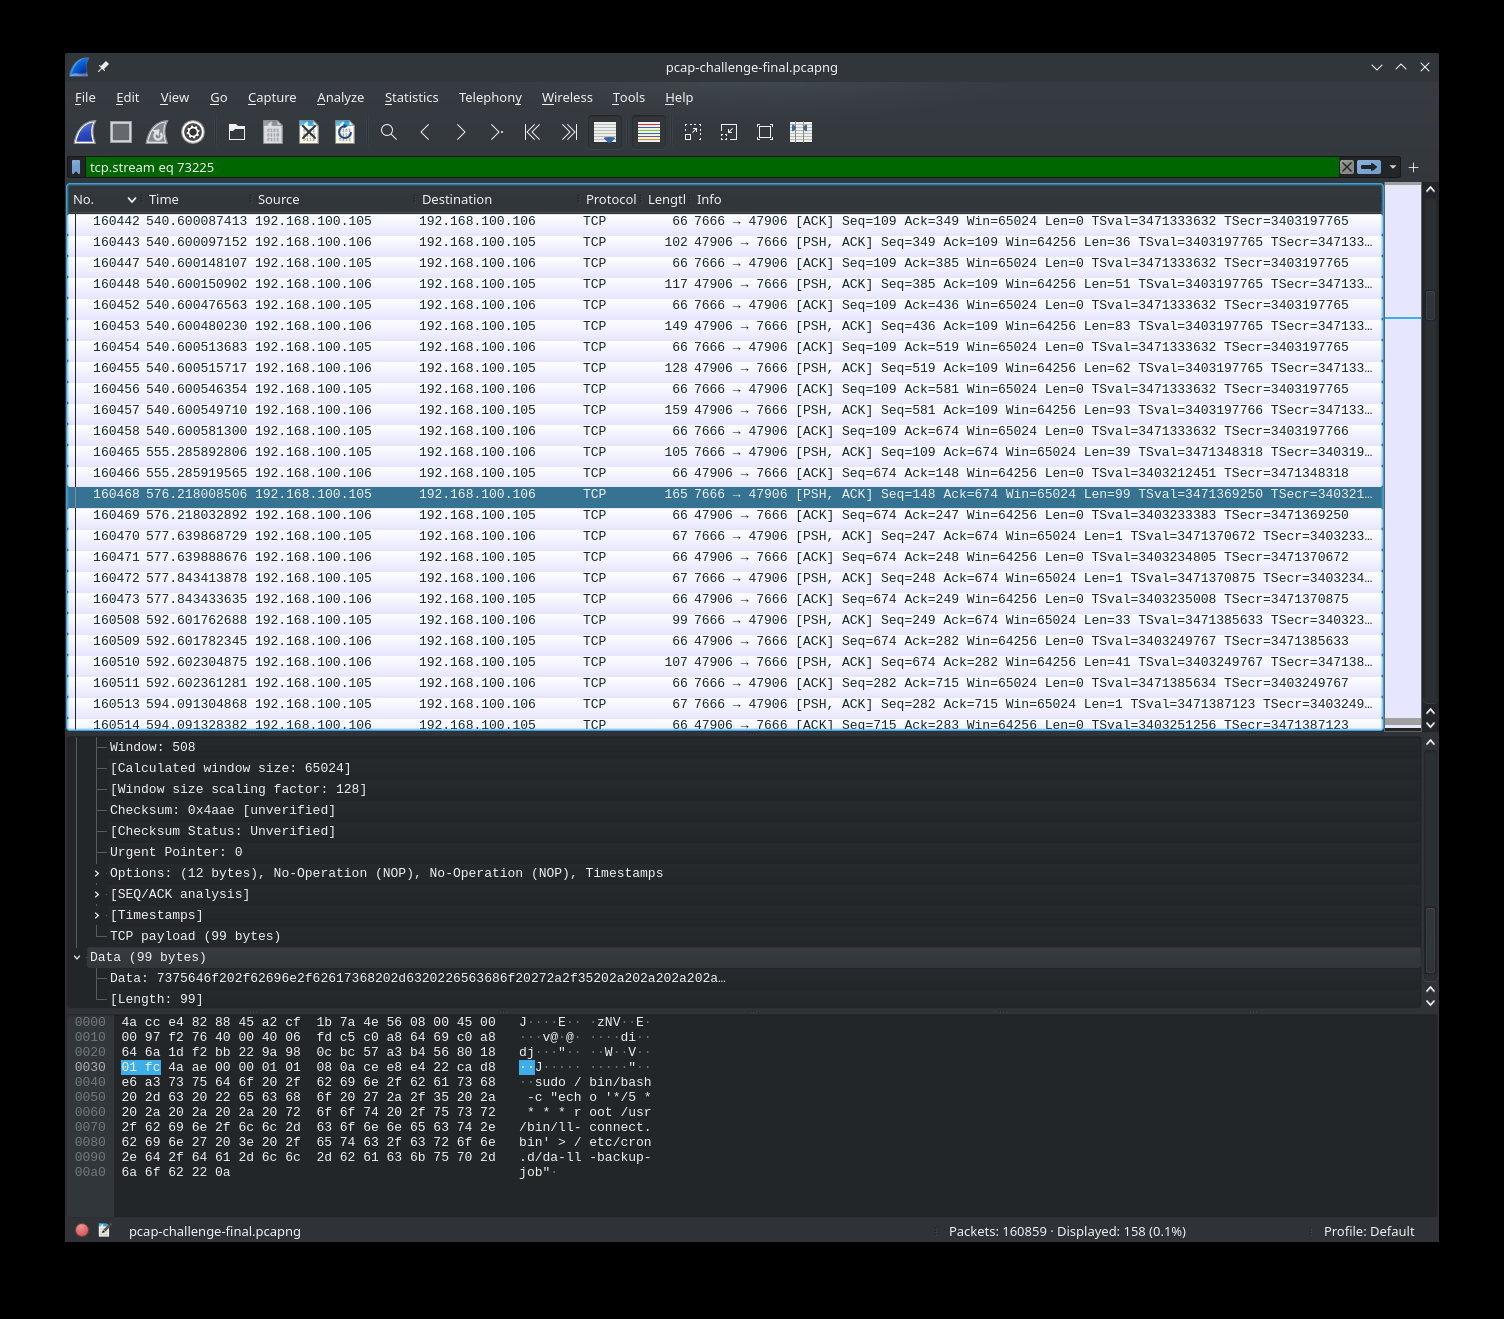Select the Checksum: 0x4aae field
Image resolution: width=1504 pixels, height=1319 pixels.
coord(222,810)
